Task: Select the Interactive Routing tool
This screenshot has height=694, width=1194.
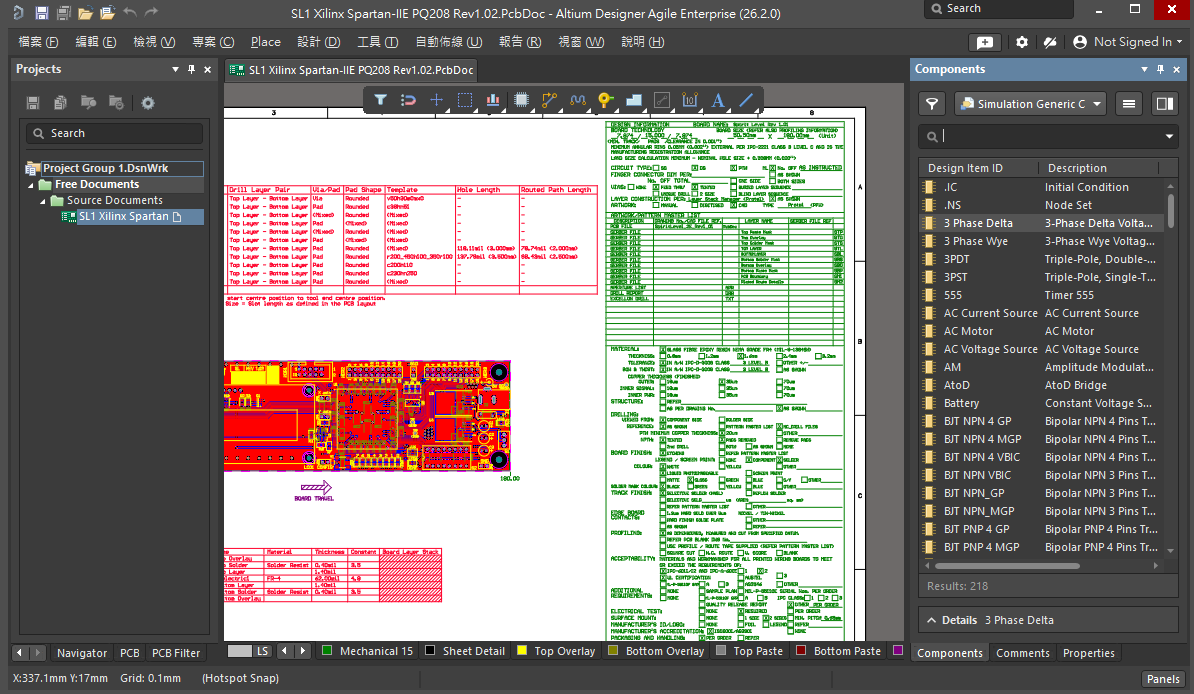Action: click(x=549, y=100)
